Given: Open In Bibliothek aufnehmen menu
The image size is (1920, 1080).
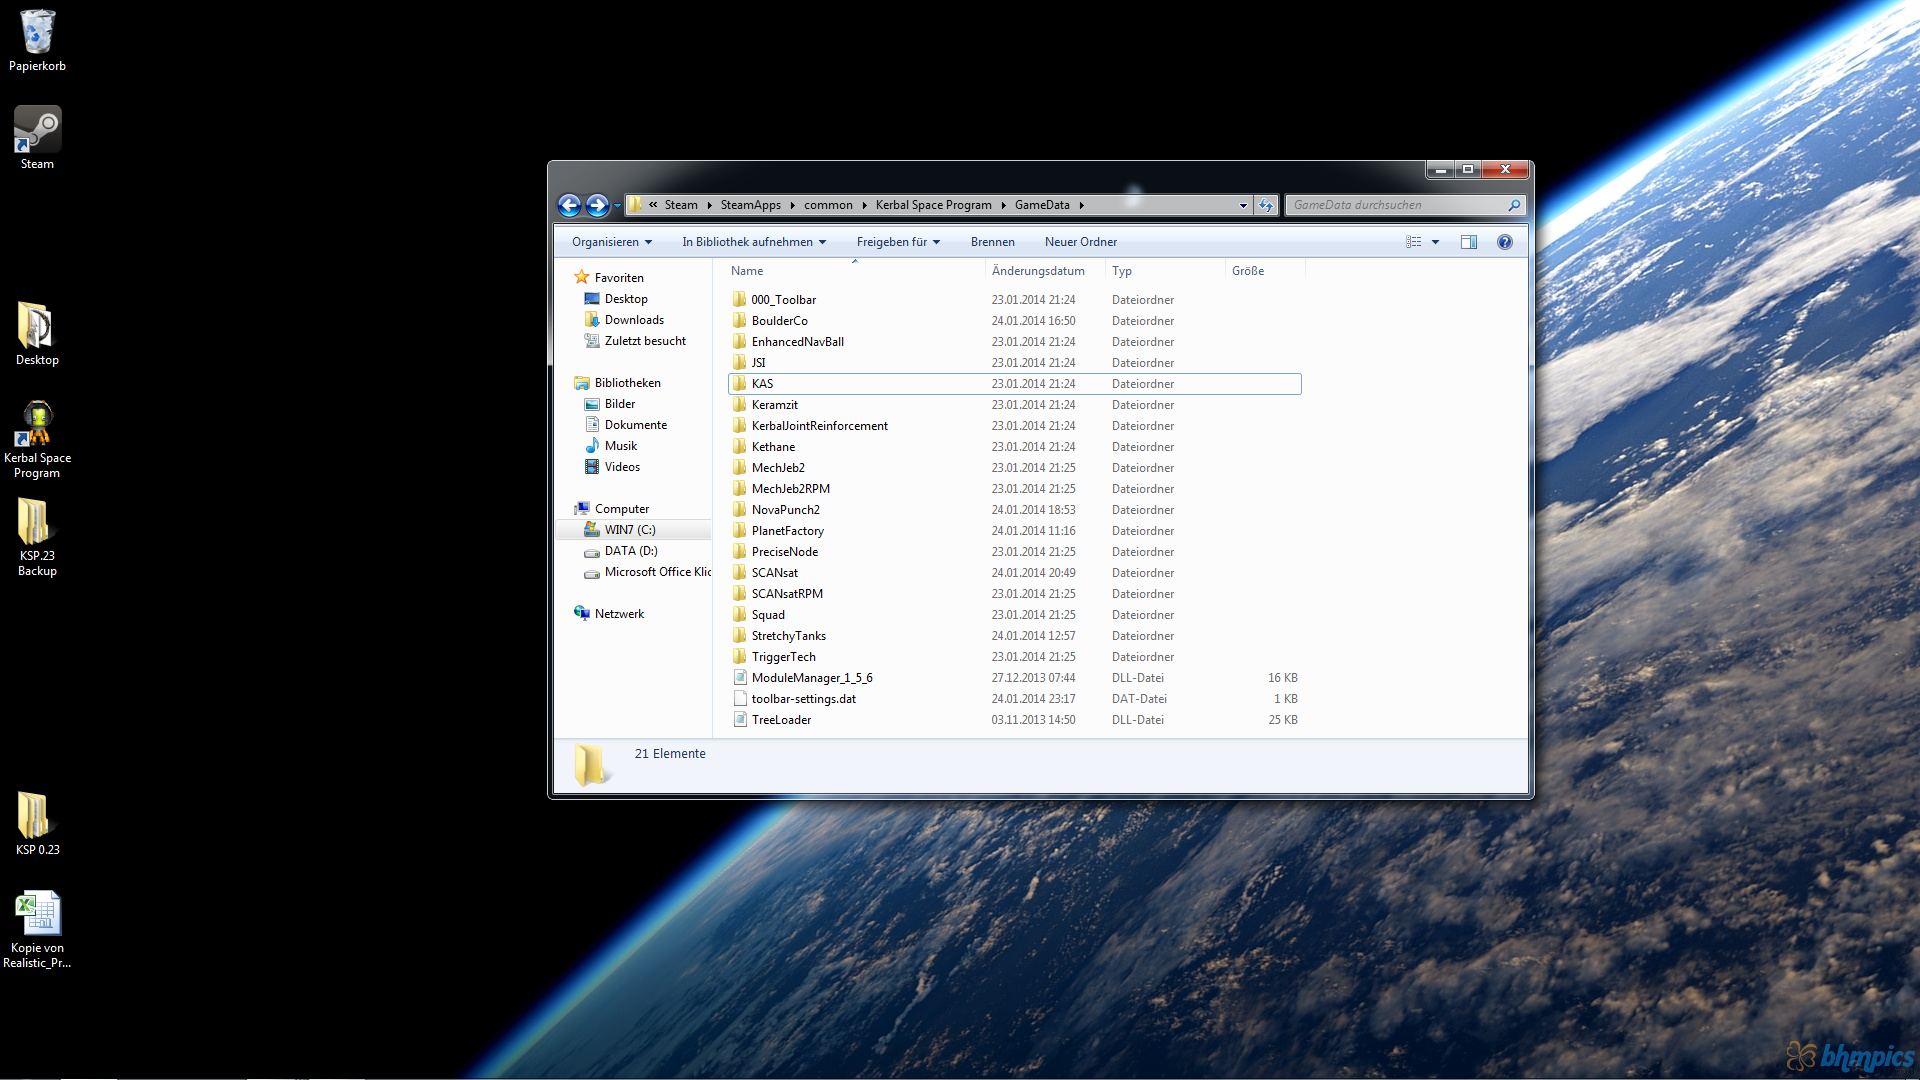Looking at the screenshot, I should pyautogui.click(x=753, y=242).
